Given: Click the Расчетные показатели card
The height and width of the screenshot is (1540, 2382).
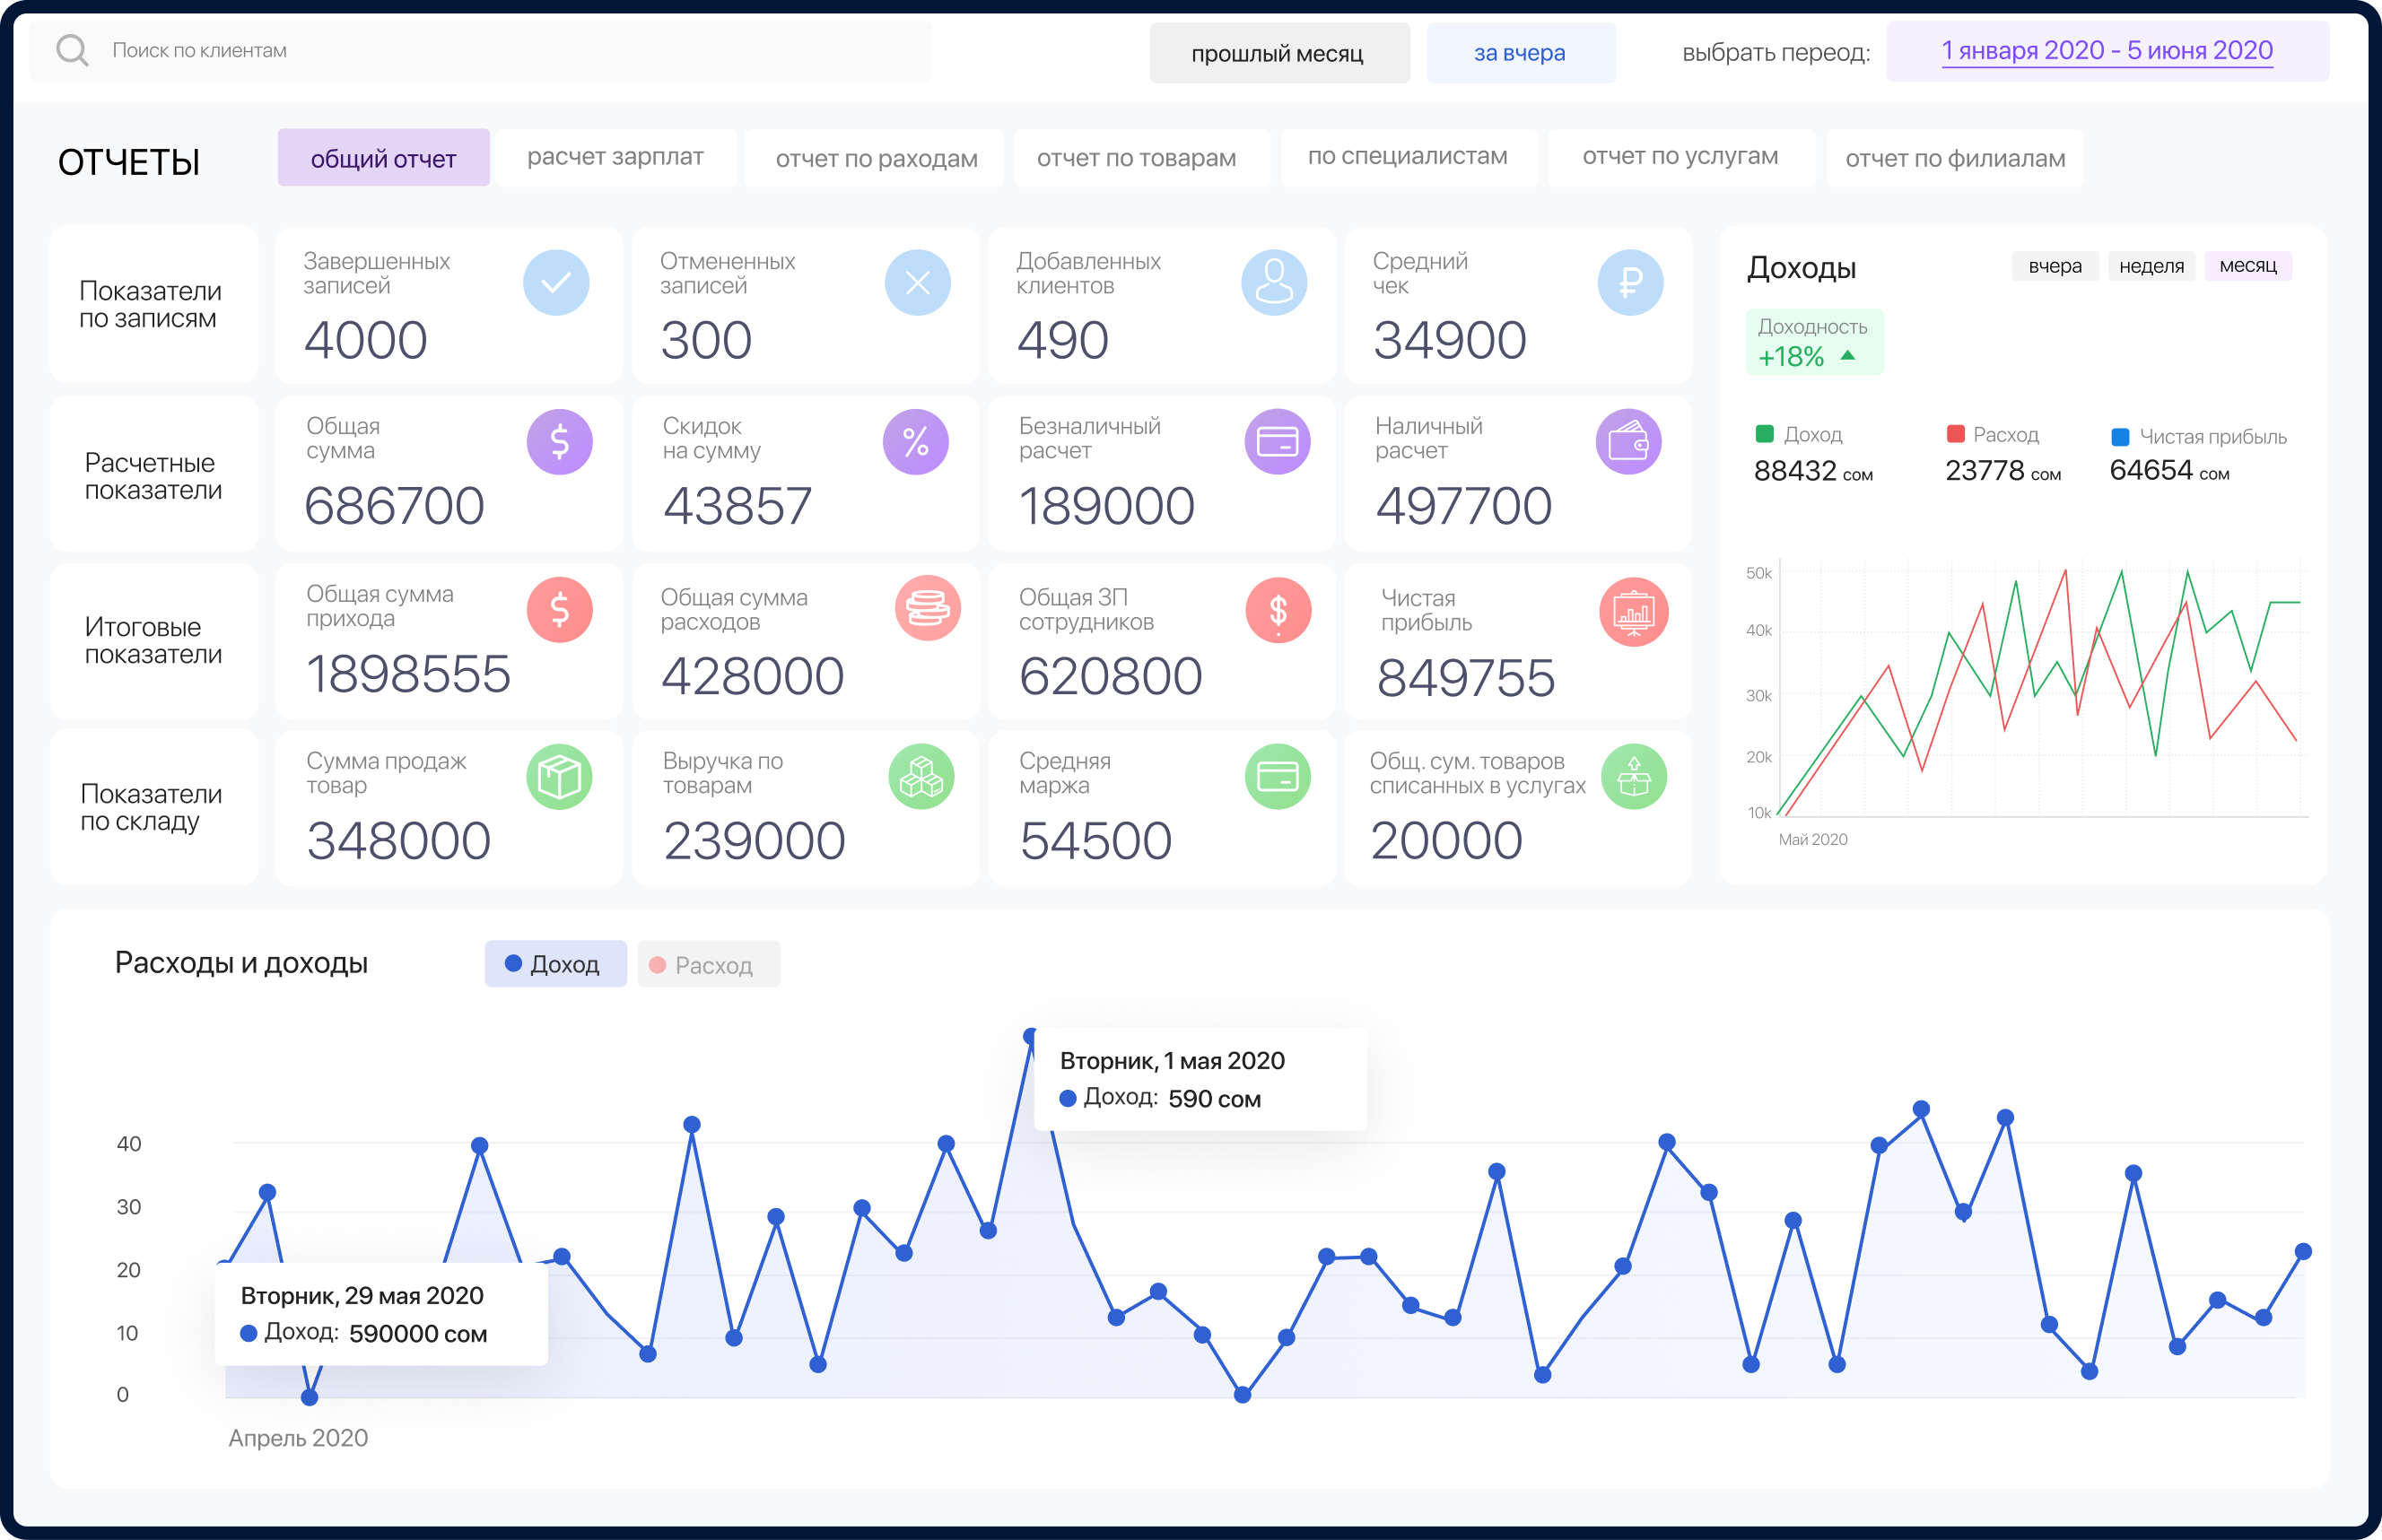Looking at the screenshot, I should (x=154, y=474).
